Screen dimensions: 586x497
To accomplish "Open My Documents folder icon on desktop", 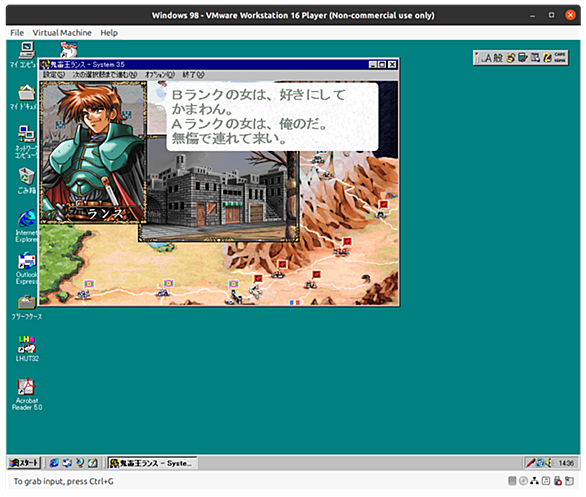I will pyautogui.click(x=27, y=93).
